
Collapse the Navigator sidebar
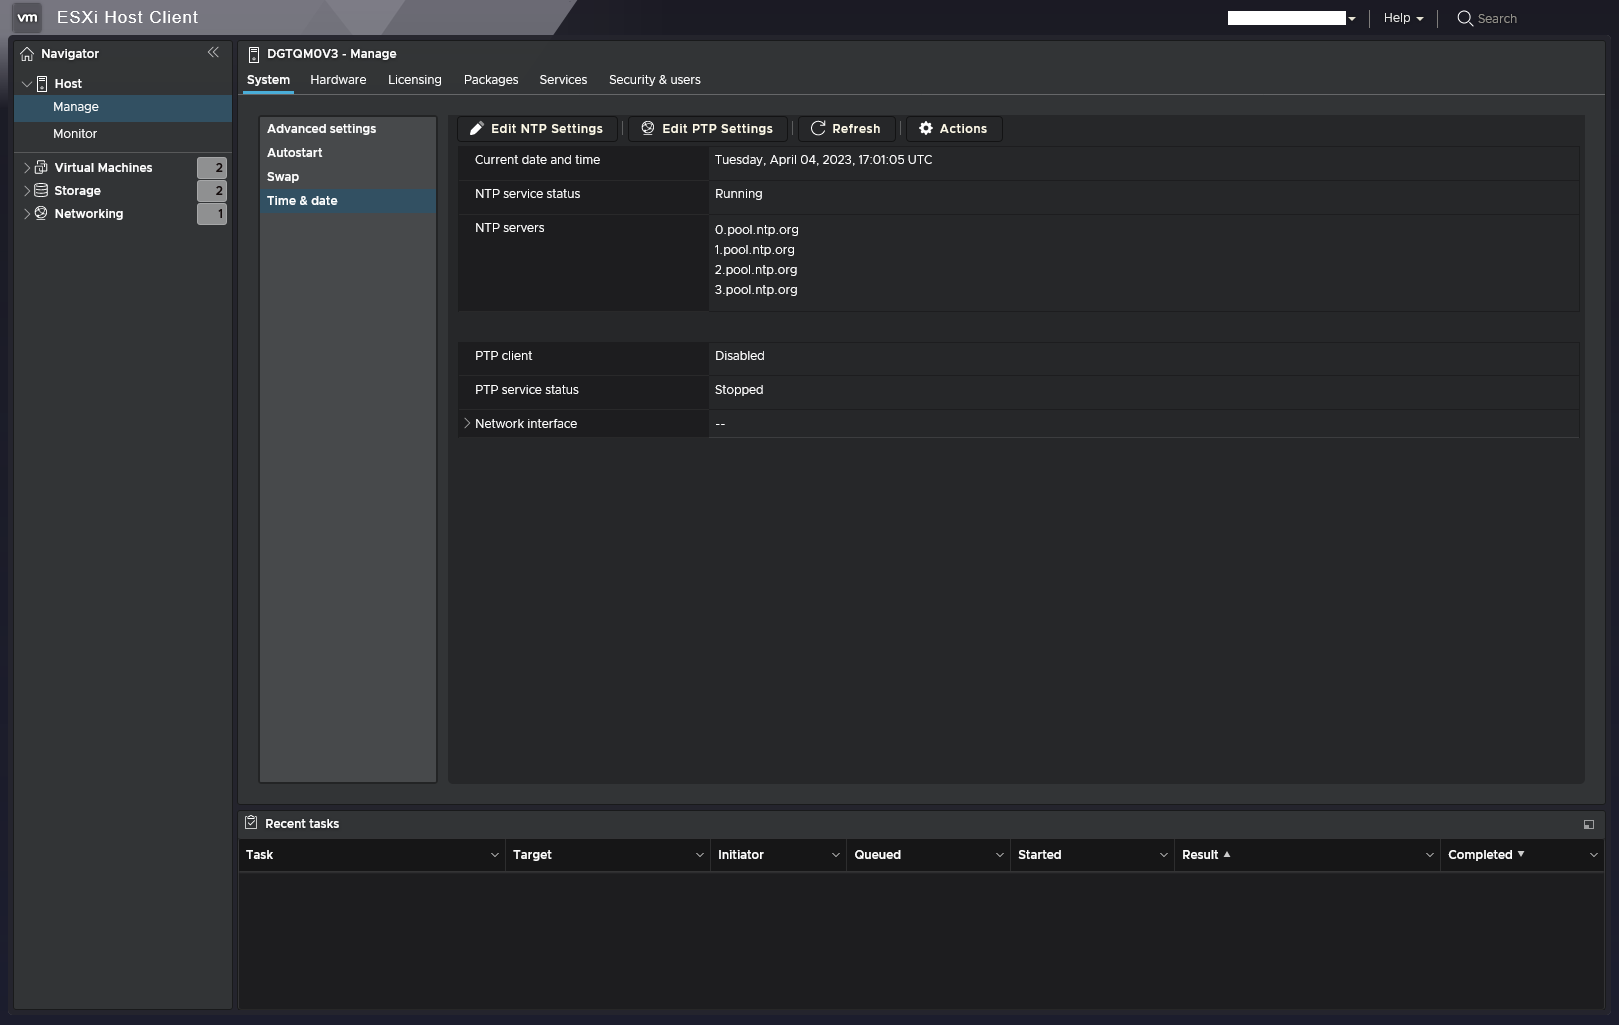213,52
